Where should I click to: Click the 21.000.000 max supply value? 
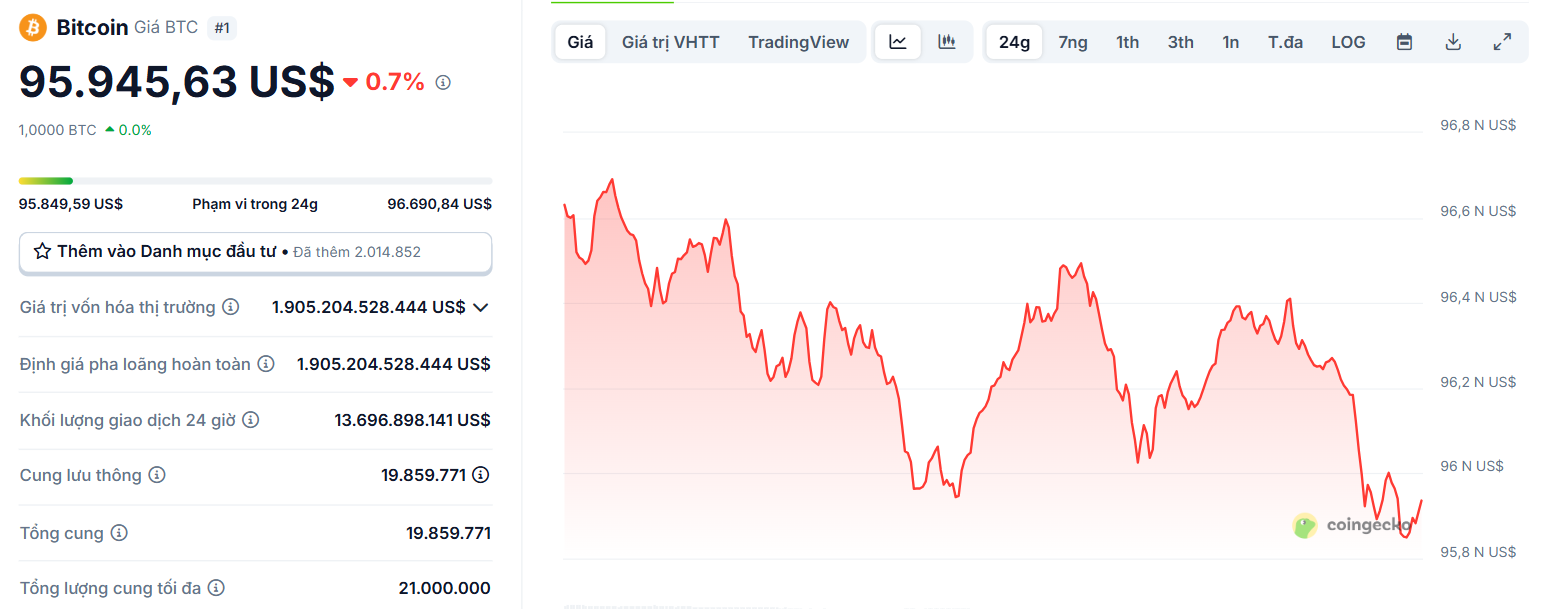coord(444,588)
